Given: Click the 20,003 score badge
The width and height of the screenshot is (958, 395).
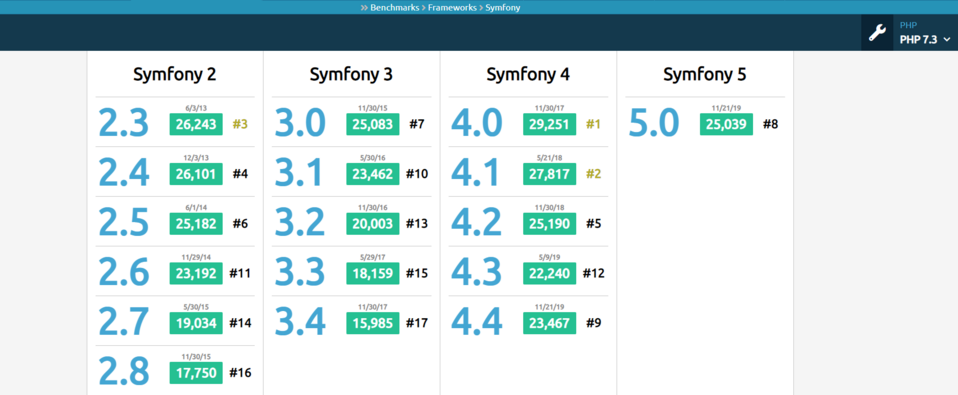Looking at the screenshot, I should [x=373, y=224].
